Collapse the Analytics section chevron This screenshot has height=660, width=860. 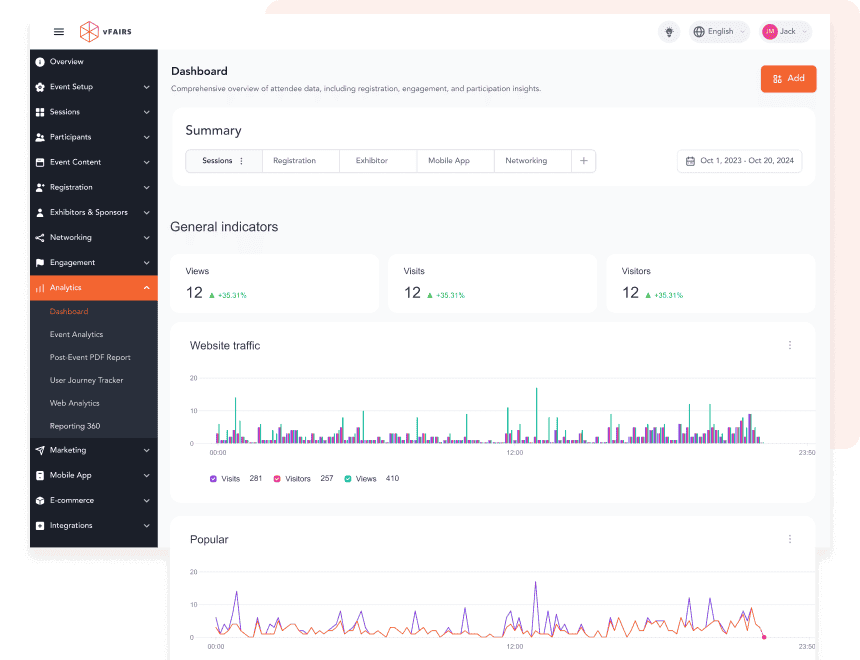click(x=146, y=288)
